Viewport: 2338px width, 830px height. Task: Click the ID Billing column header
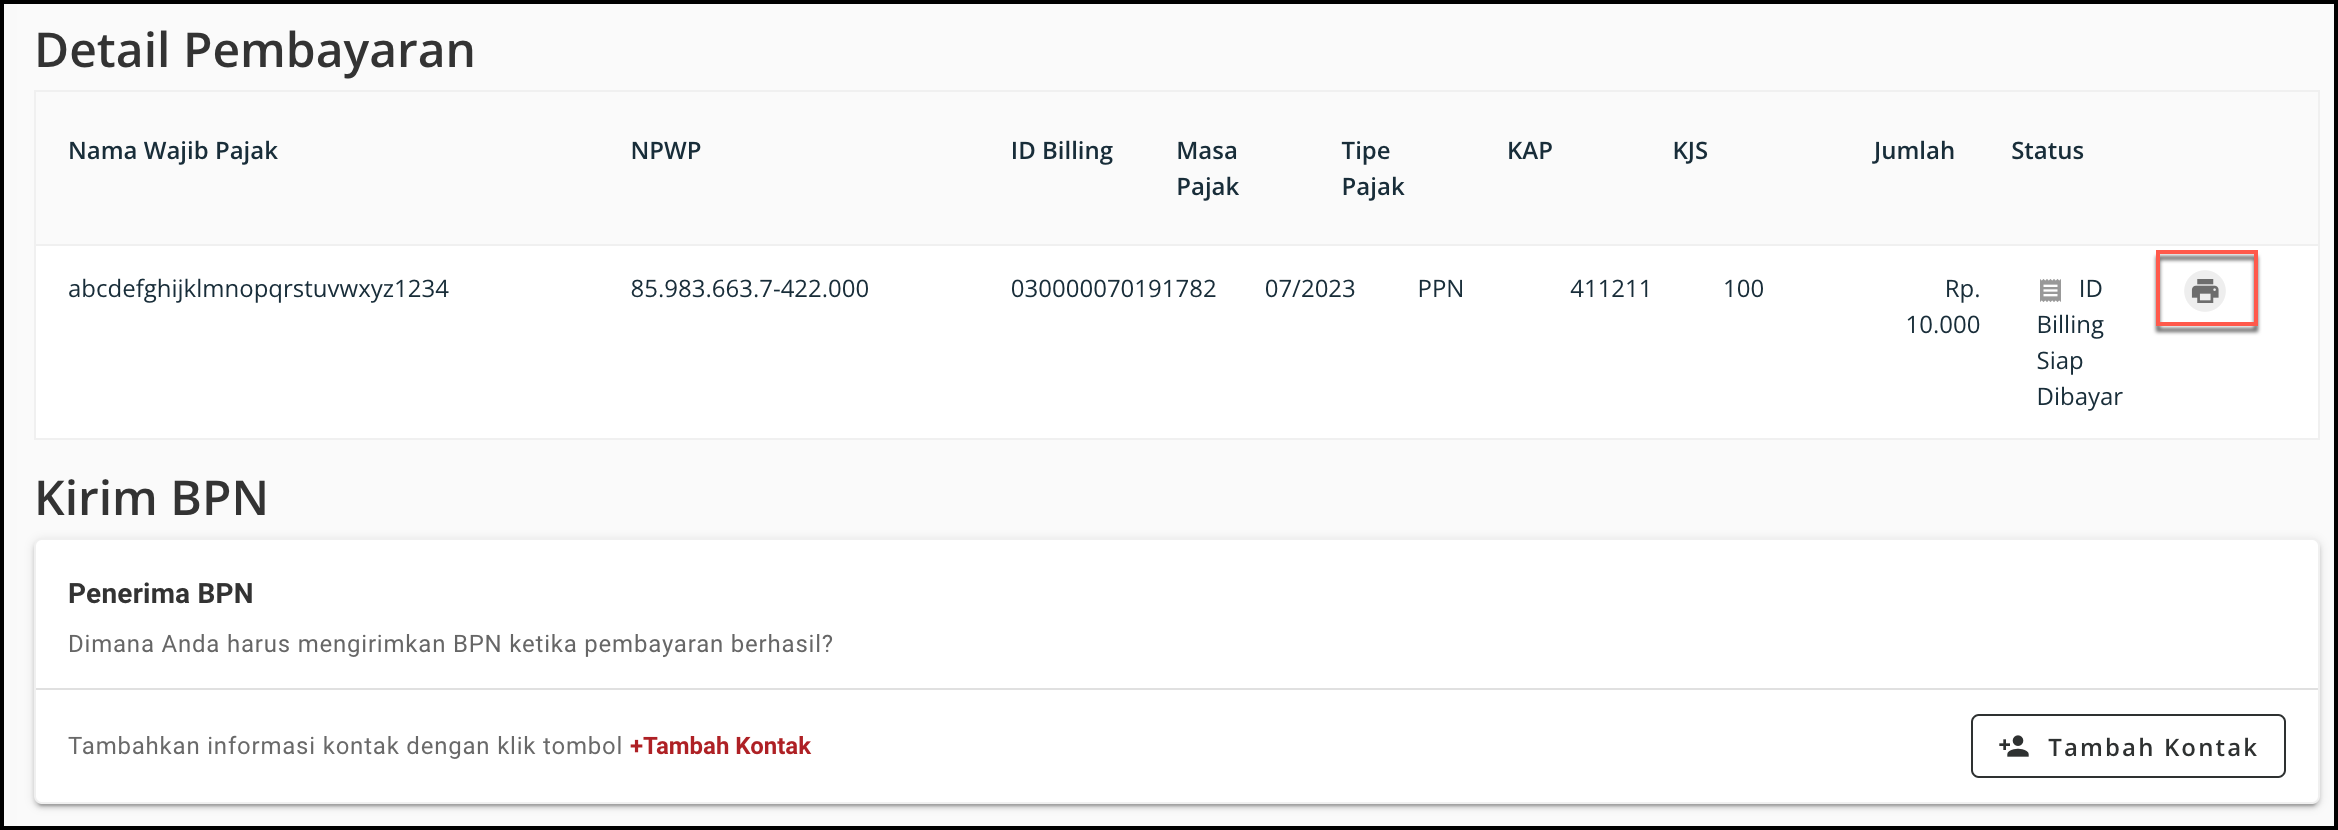(1061, 151)
